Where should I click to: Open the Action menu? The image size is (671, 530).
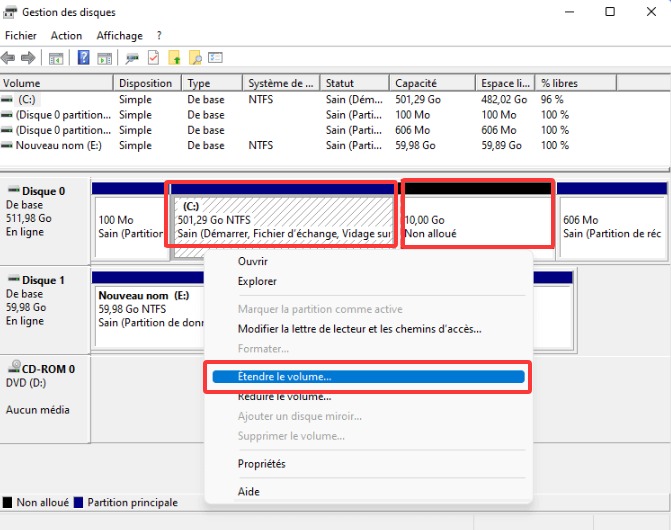66,36
